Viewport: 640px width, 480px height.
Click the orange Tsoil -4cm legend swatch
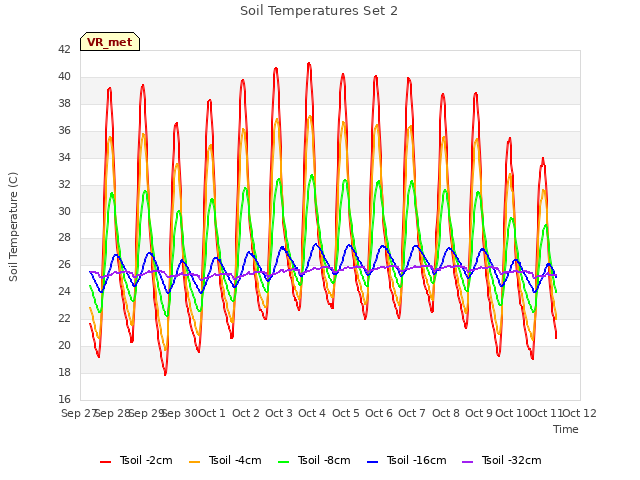point(194,462)
